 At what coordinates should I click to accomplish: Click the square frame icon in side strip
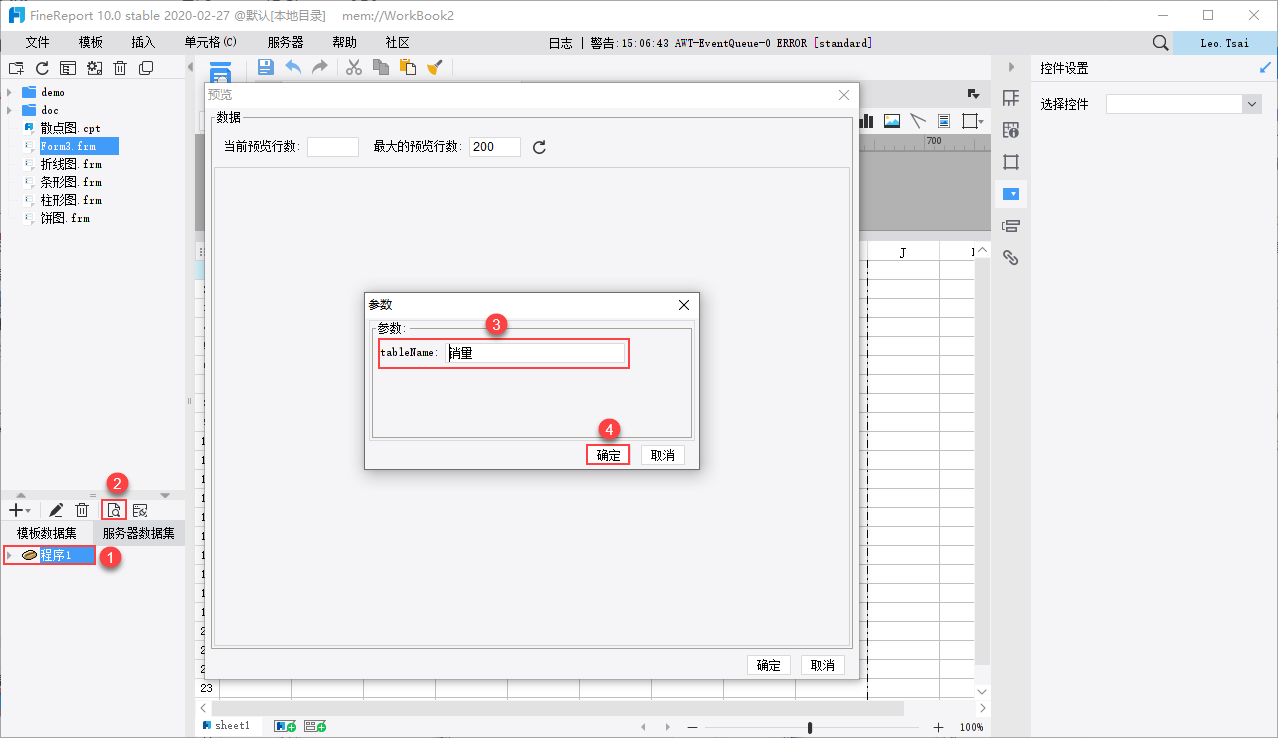point(1011,162)
